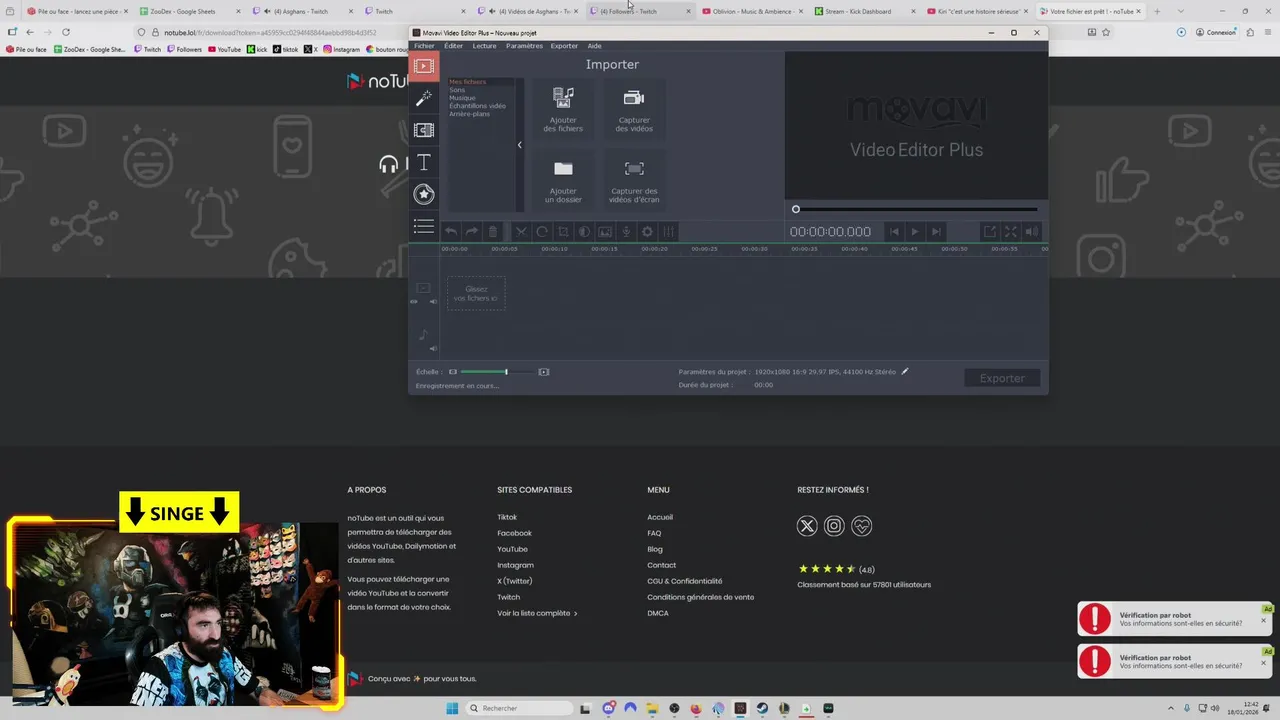Screen dimensions: 1280x720
Task: Click the Play button in preview
Action: [x=915, y=232]
